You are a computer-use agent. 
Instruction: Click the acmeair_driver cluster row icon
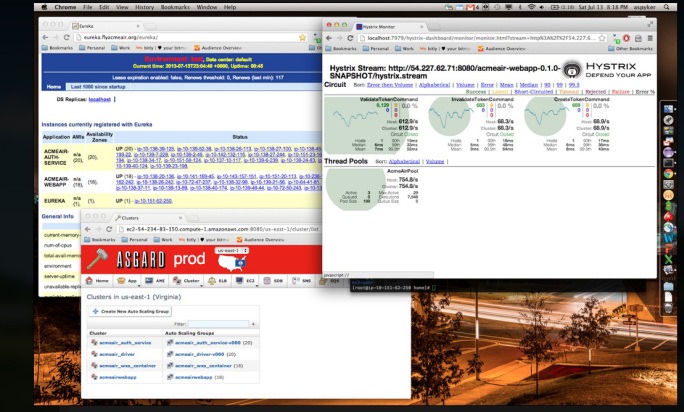(94, 354)
